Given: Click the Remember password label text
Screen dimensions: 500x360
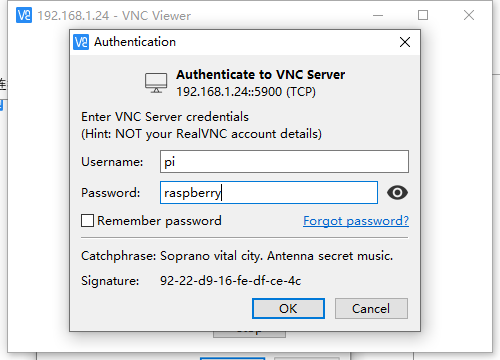Looking at the screenshot, I should (x=159, y=221).
